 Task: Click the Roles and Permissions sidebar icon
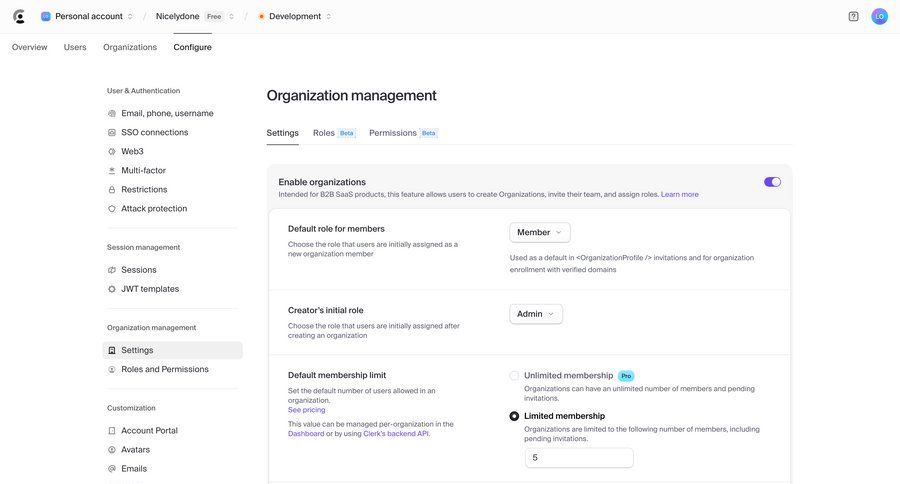coord(112,370)
